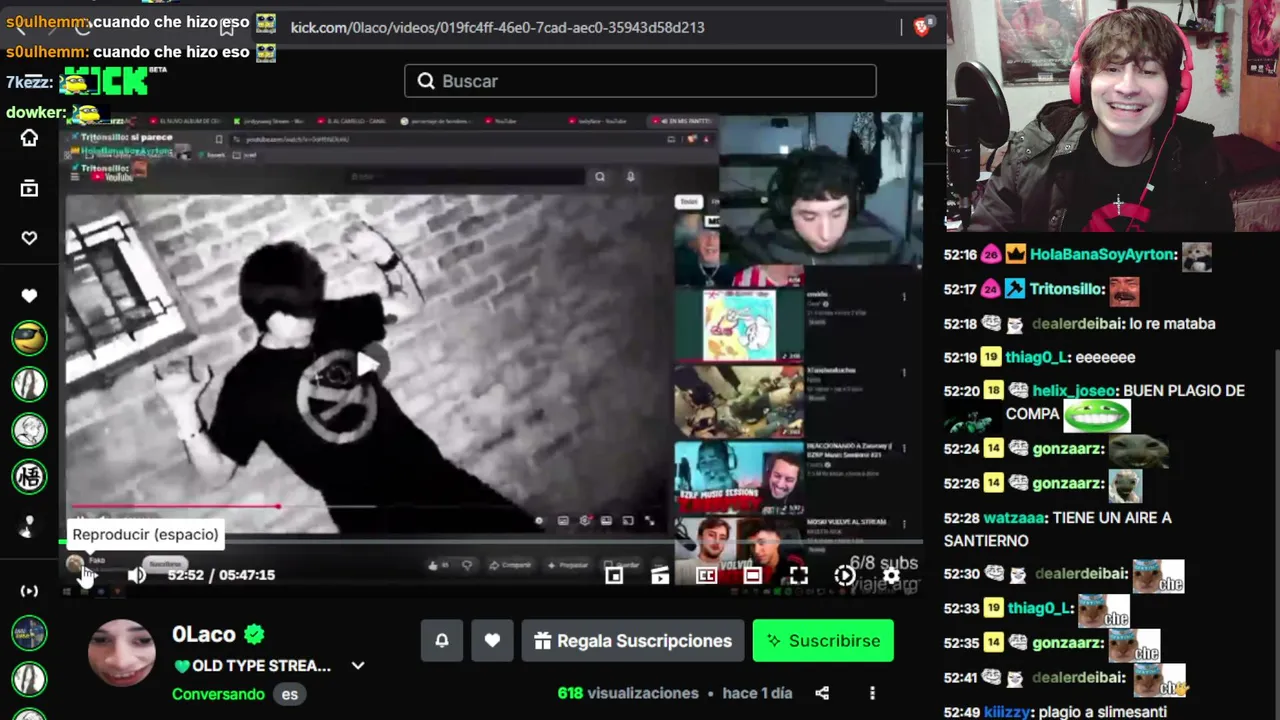Click the Brave shield icon in address bar

click(922, 27)
